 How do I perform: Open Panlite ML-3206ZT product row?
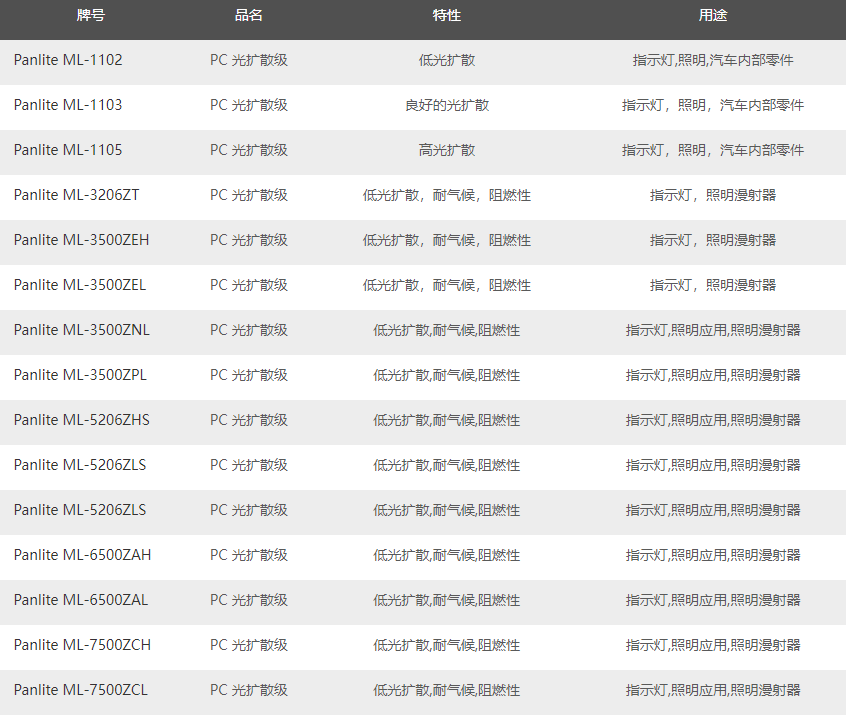click(x=76, y=195)
